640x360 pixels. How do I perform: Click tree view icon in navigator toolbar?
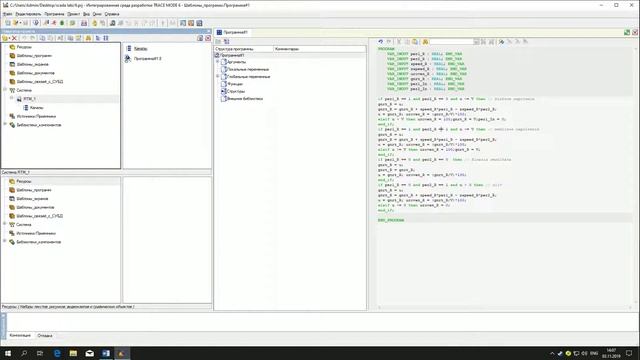point(98,38)
